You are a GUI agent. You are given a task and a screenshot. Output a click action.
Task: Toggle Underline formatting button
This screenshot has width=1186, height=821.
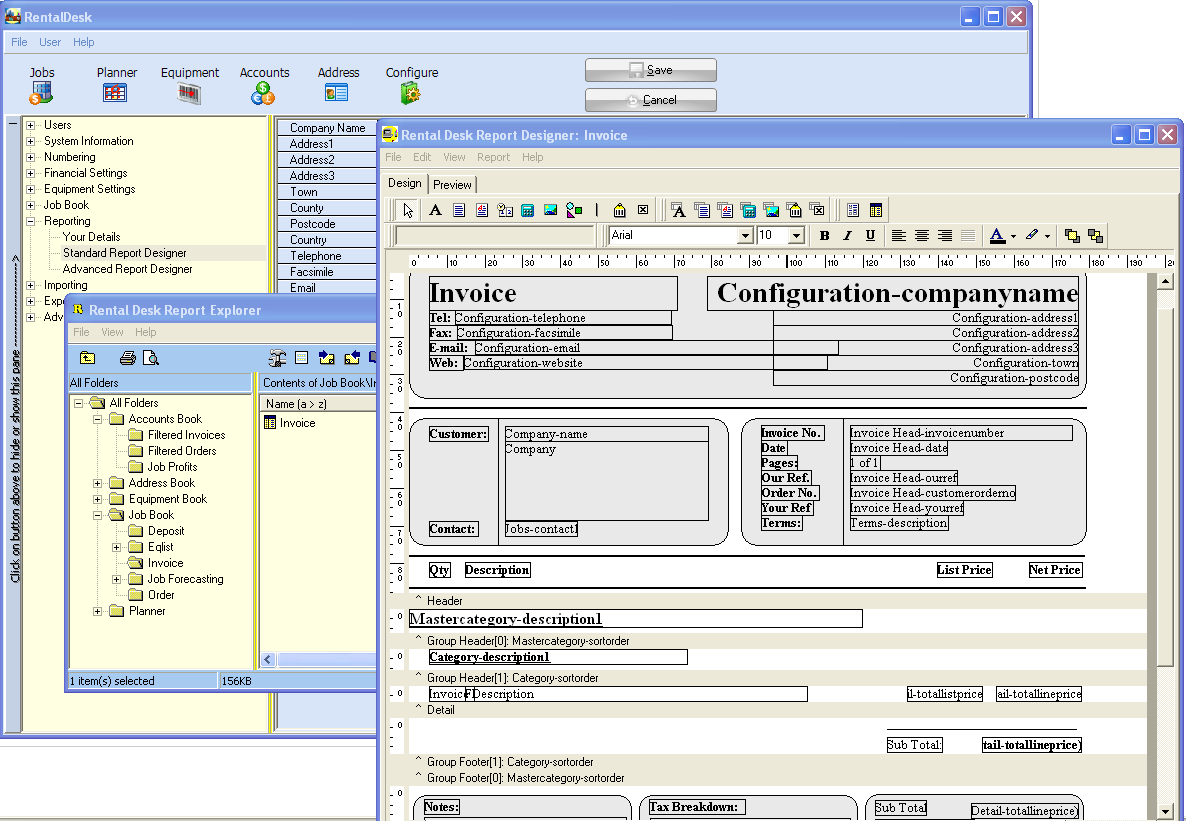[x=870, y=236]
